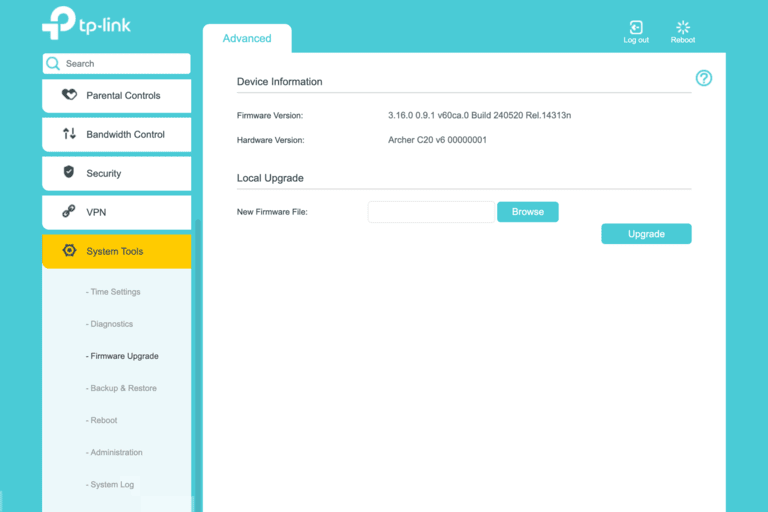Viewport: 768px width, 512px height.
Task: Click the search magnifier icon
Action: click(x=54, y=64)
